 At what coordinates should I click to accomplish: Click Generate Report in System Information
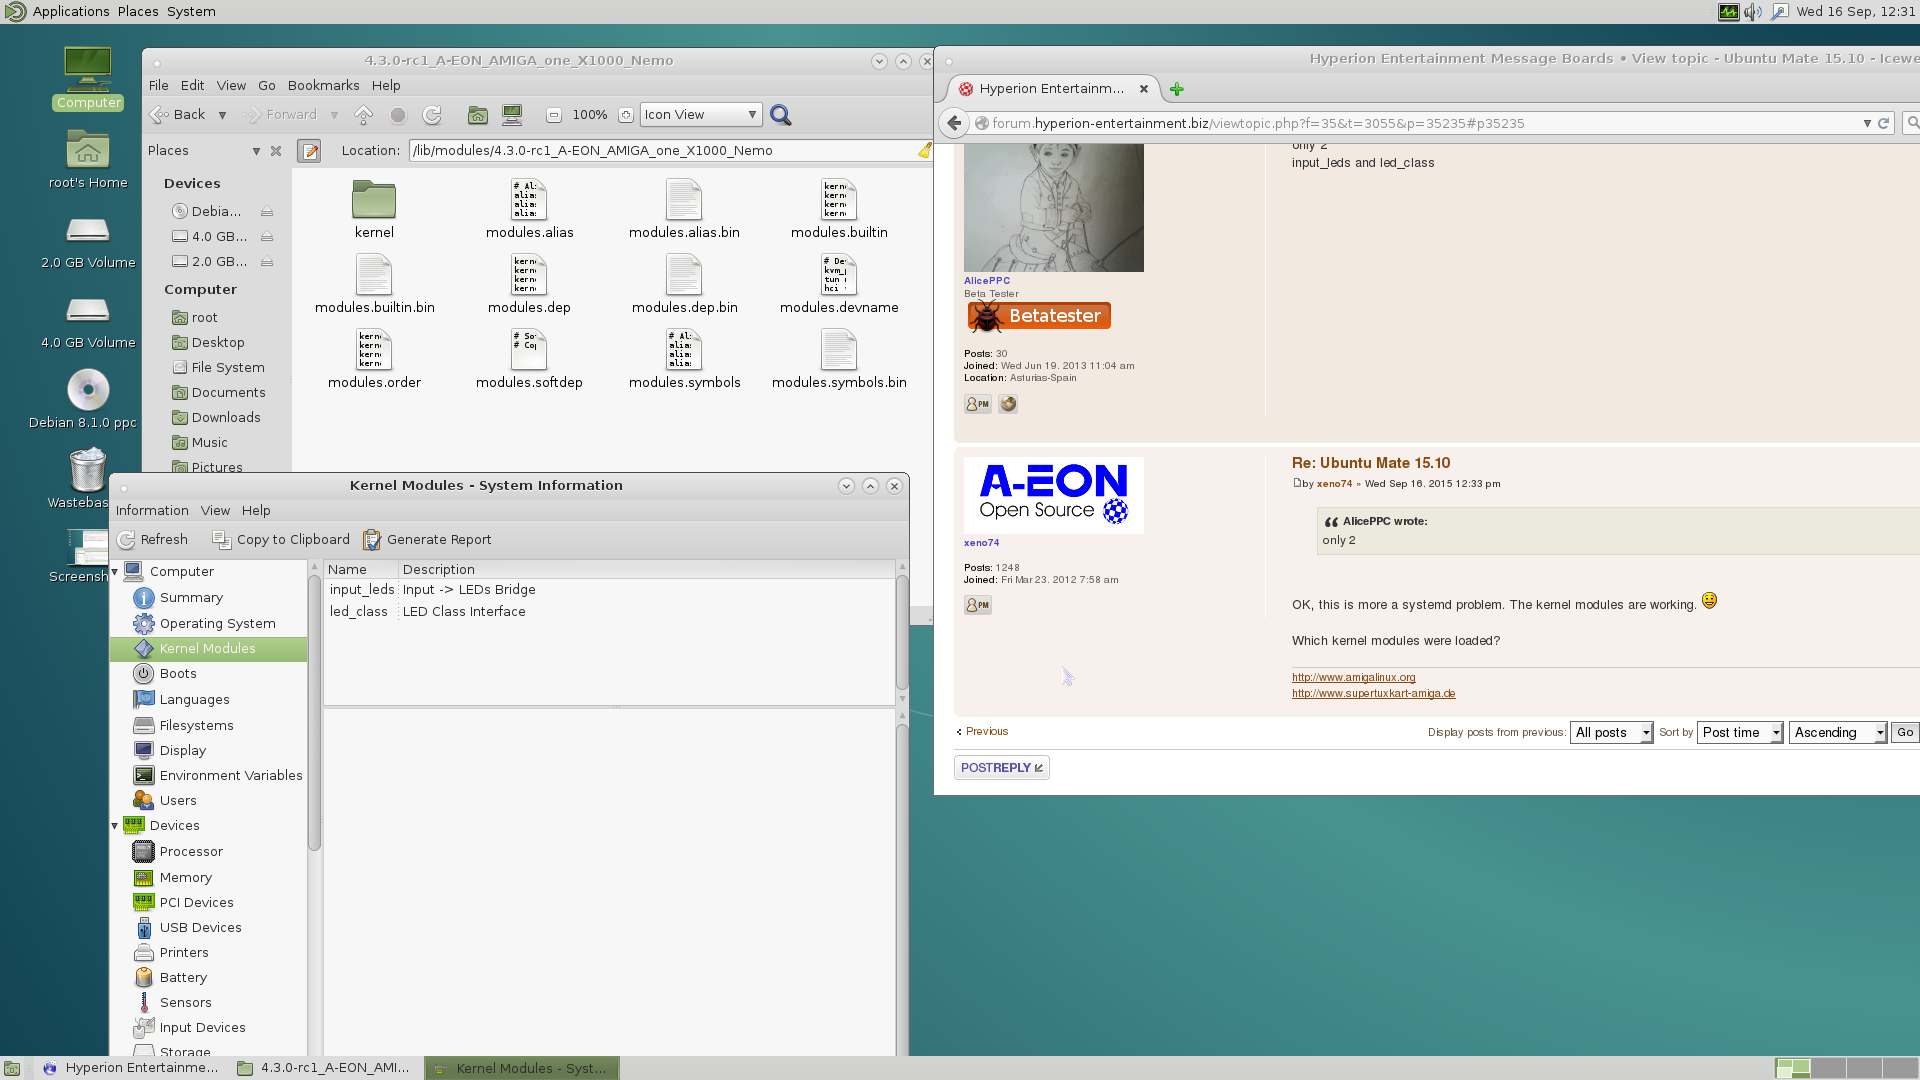(427, 540)
